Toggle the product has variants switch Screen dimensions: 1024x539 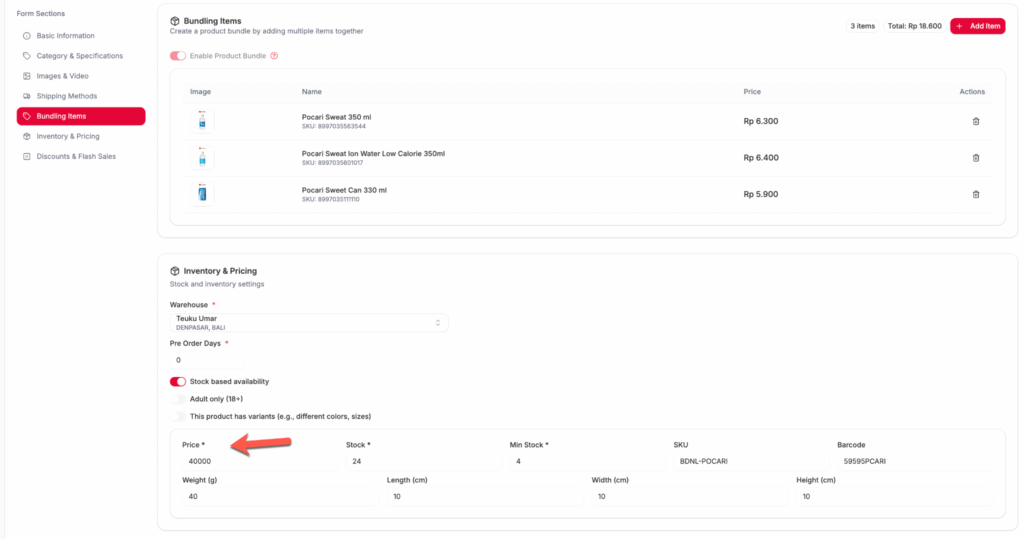[x=178, y=416]
